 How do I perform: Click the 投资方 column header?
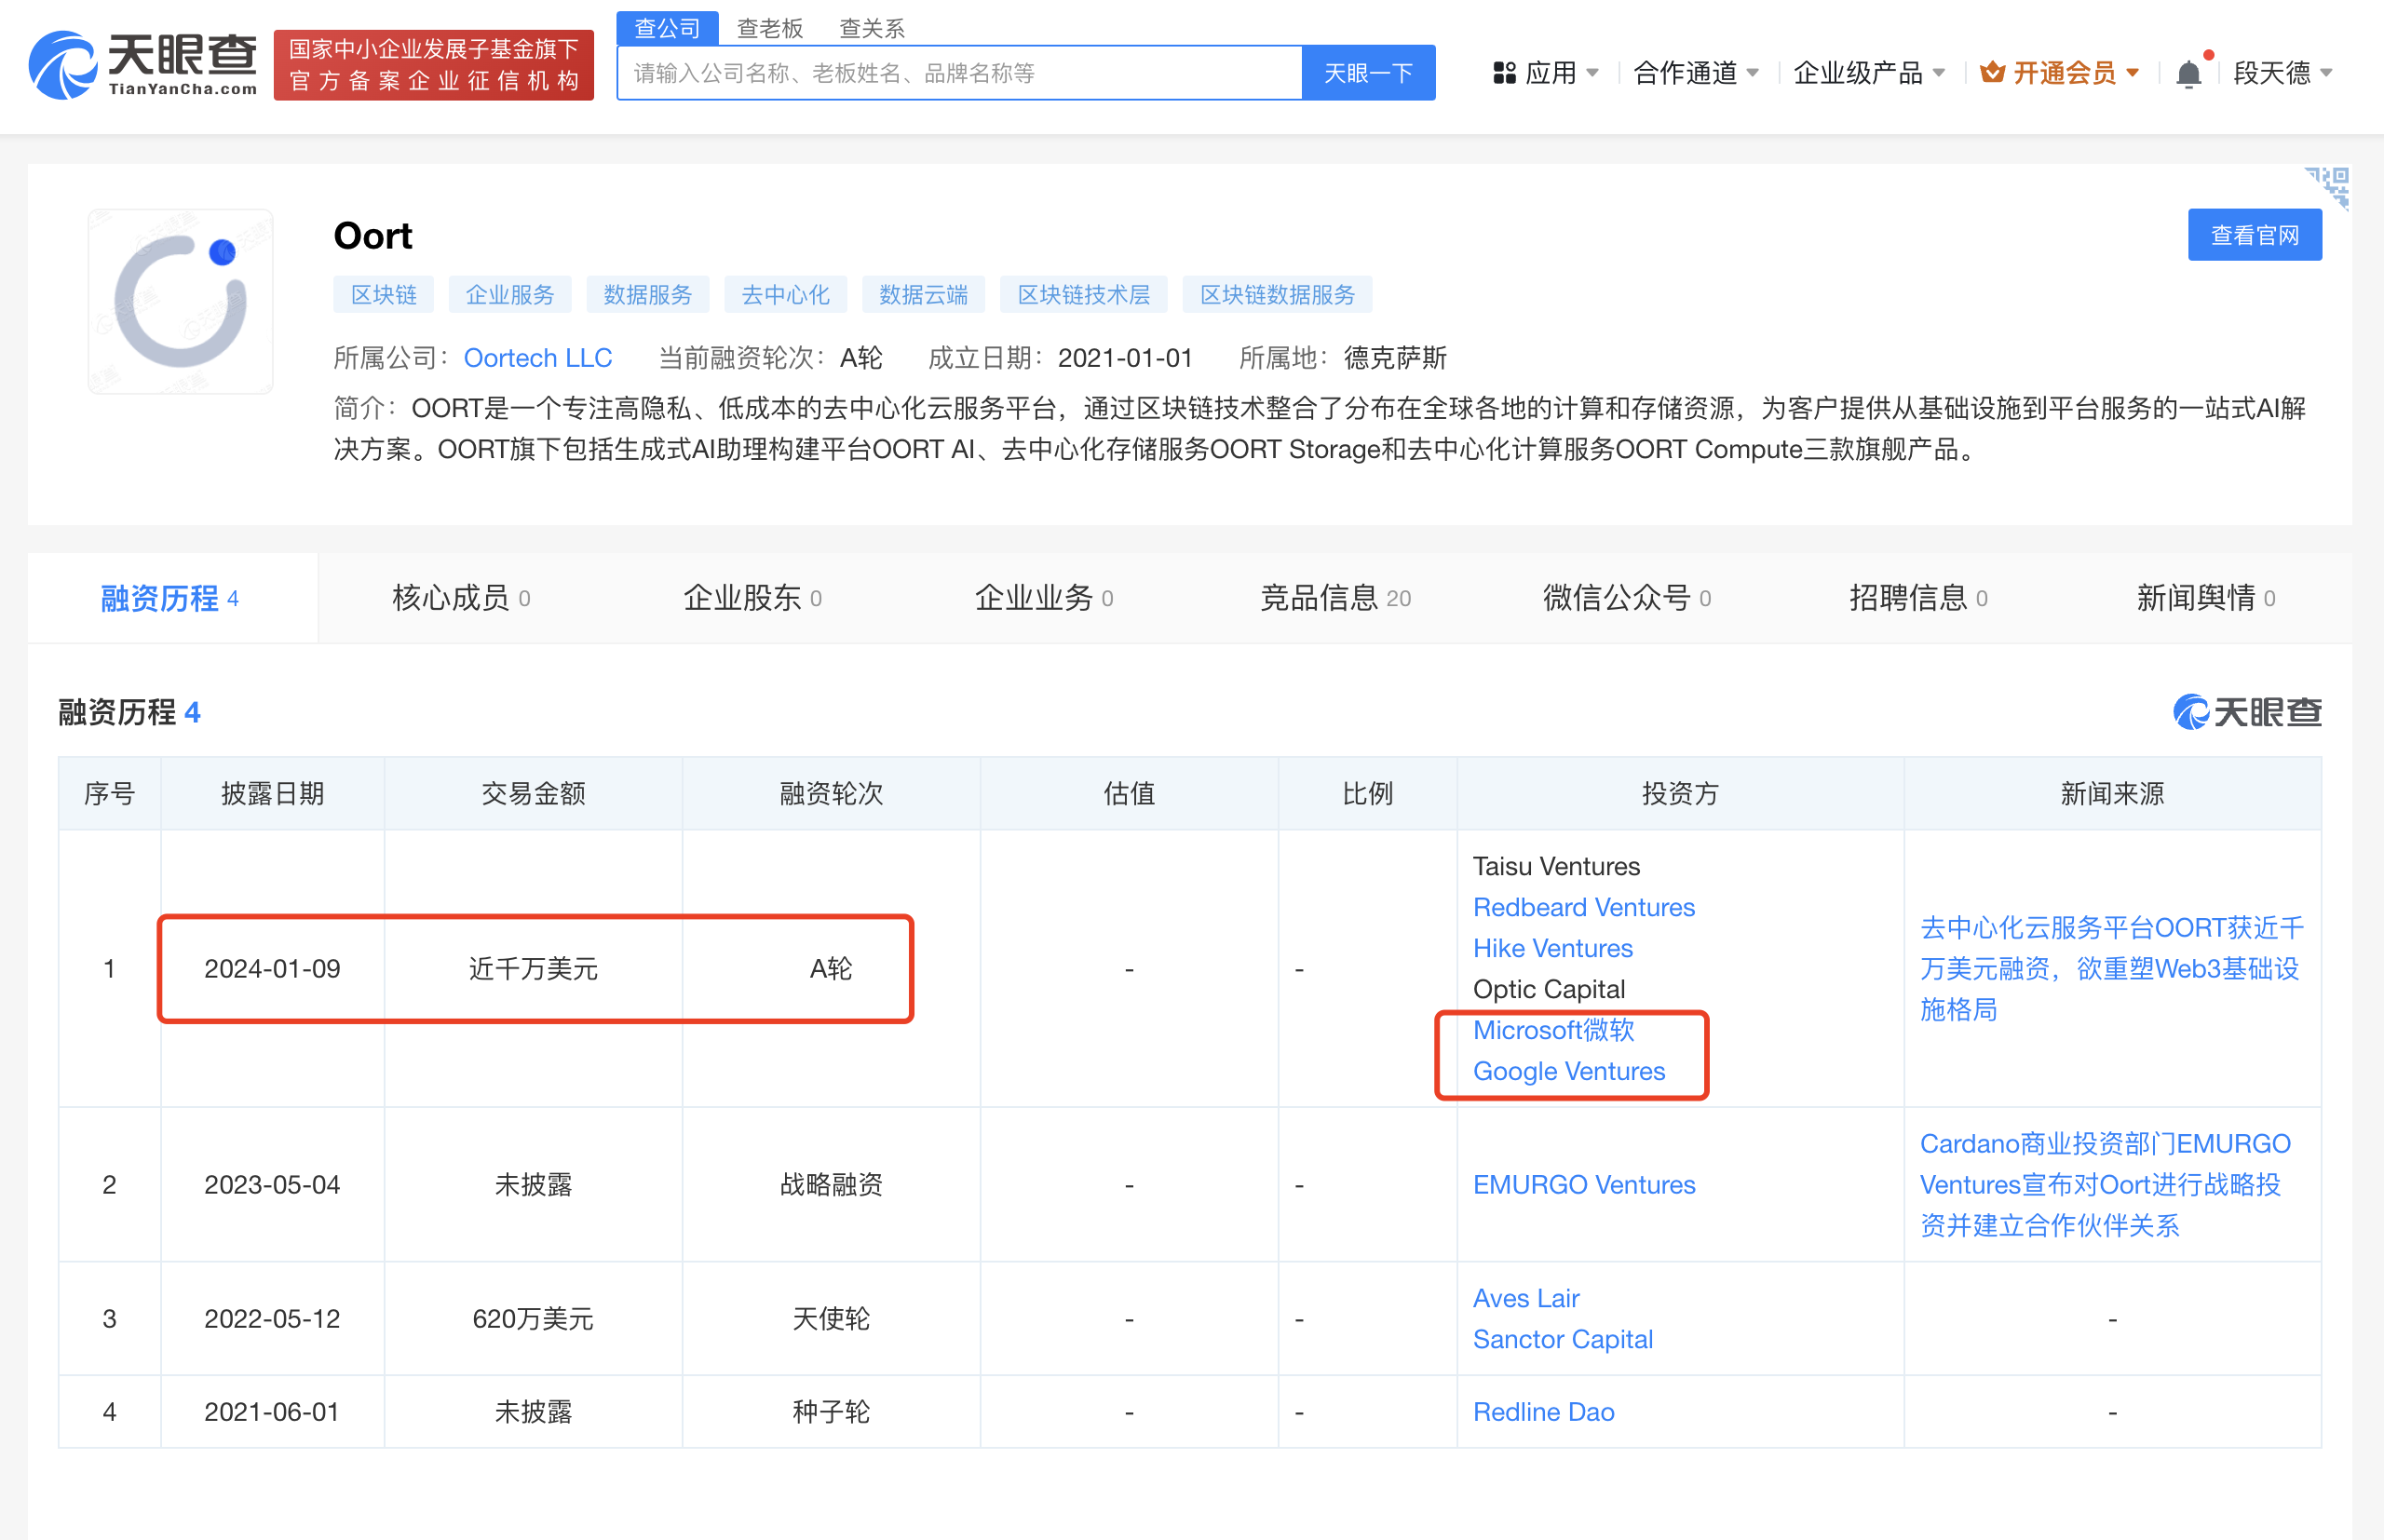click(1680, 794)
